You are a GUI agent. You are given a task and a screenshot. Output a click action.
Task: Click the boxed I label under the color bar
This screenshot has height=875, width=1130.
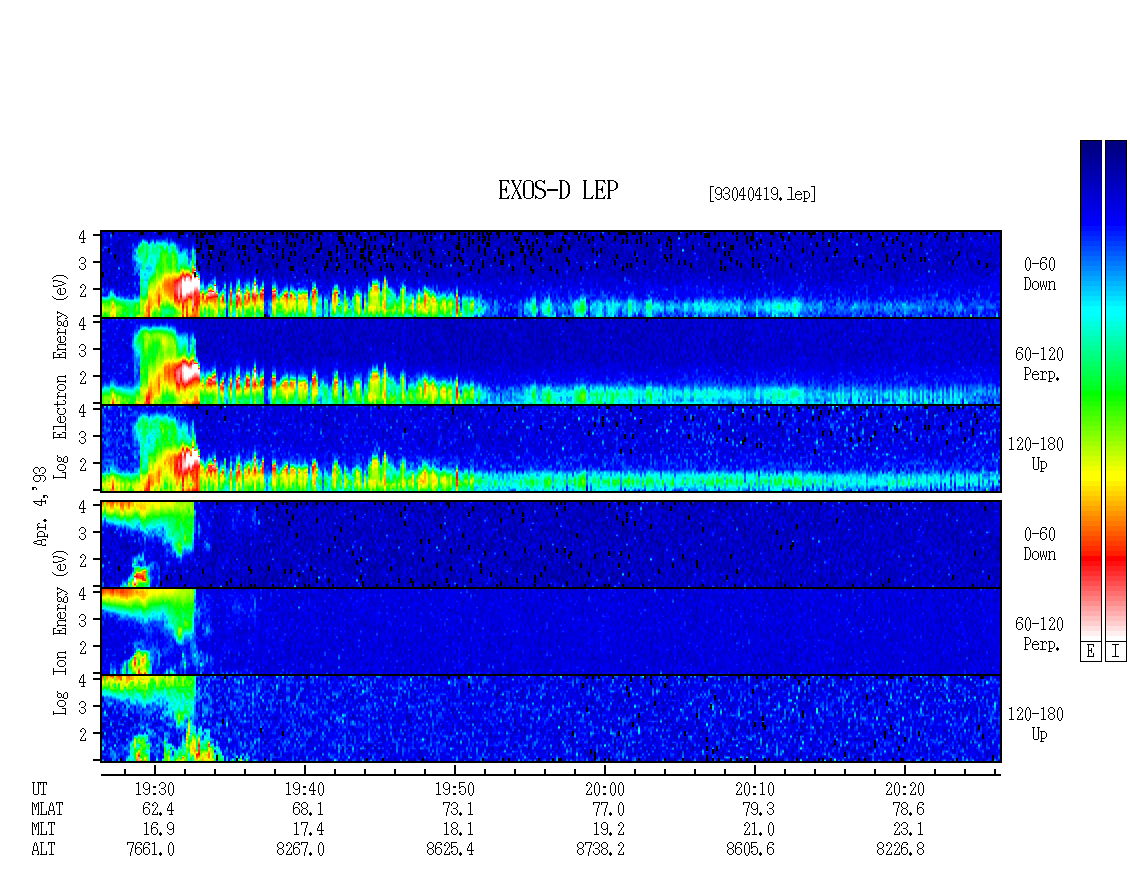[x=1116, y=652]
